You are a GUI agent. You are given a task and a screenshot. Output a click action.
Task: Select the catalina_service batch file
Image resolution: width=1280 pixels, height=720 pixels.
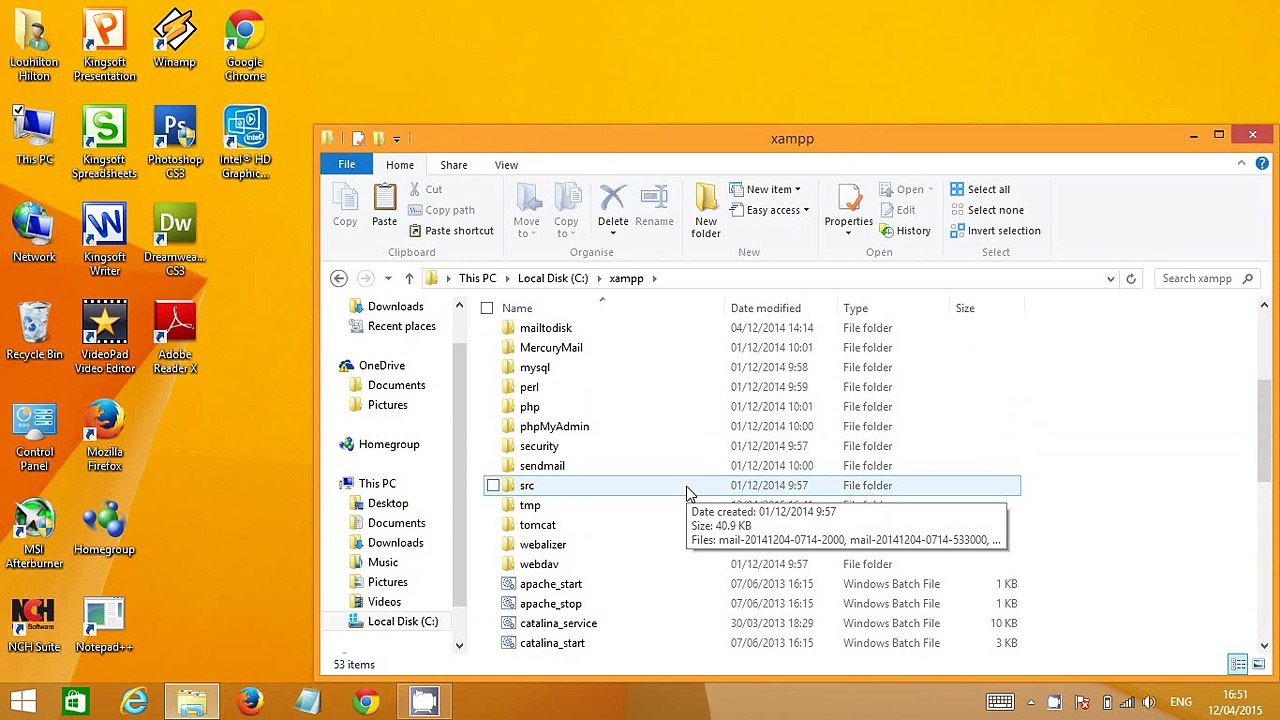pos(558,624)
